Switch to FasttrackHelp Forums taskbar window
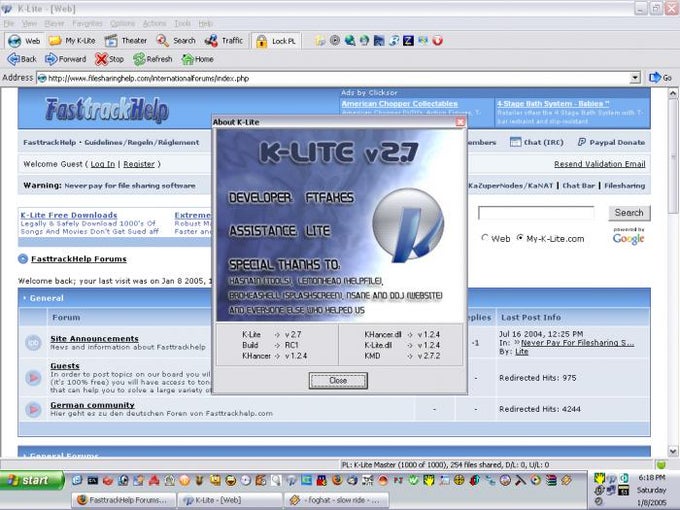This screenshot has width=680, height=510. pos(124,500)
